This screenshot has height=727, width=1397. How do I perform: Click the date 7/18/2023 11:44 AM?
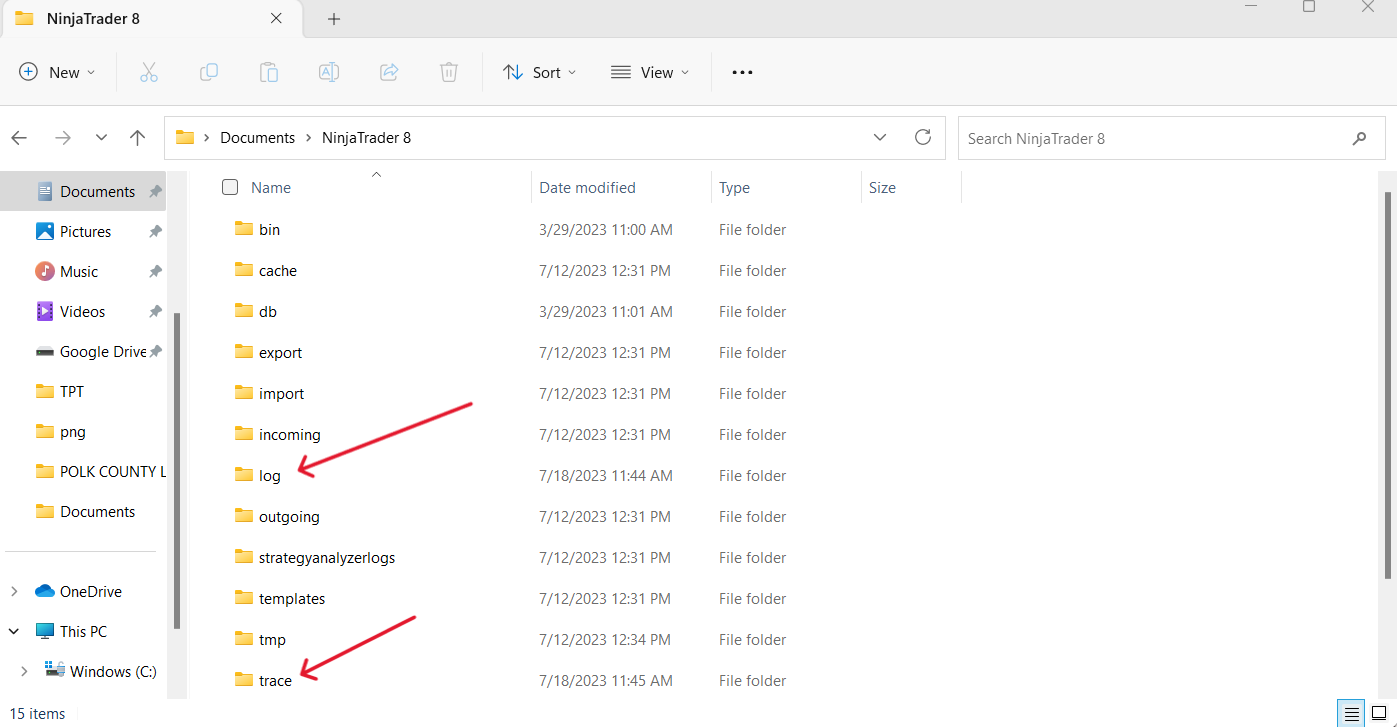605,475
